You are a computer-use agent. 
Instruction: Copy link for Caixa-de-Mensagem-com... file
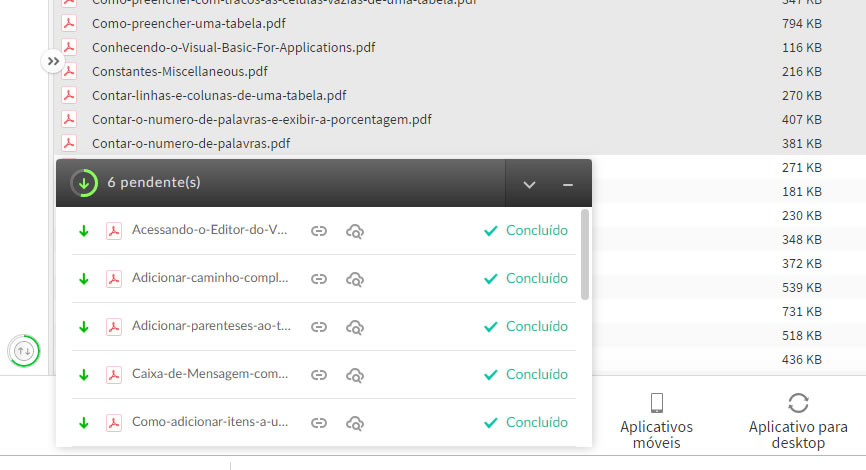coord(319,375)
